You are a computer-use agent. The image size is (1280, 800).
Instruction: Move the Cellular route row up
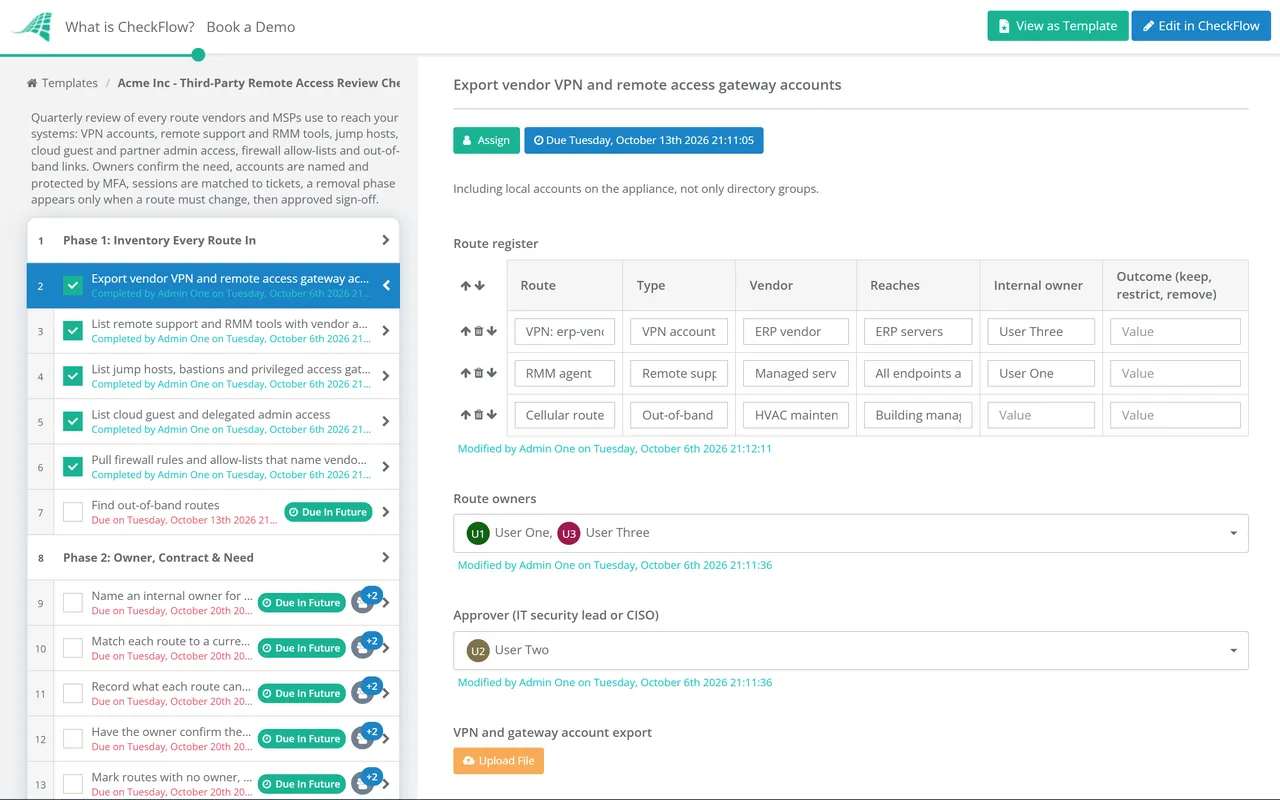click(x=465, y=415)
